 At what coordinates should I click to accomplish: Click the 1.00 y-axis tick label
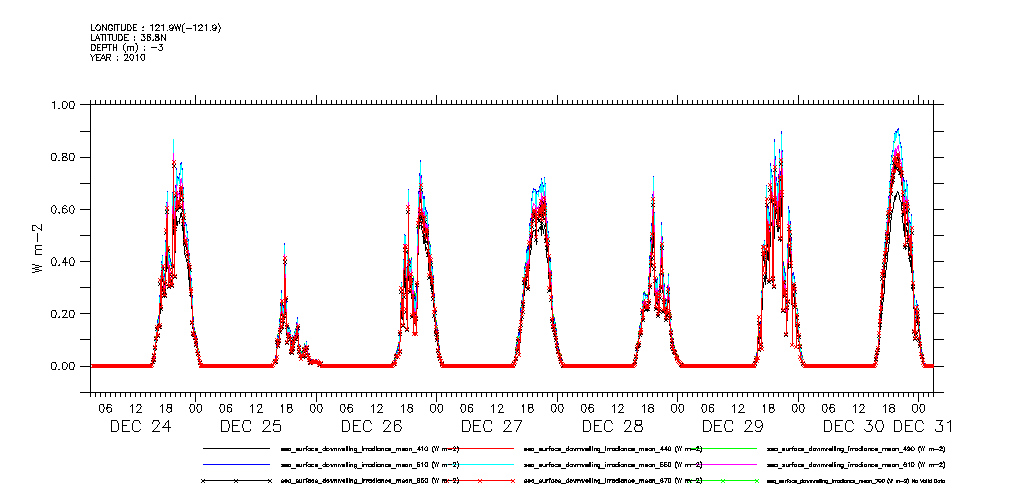63,105
